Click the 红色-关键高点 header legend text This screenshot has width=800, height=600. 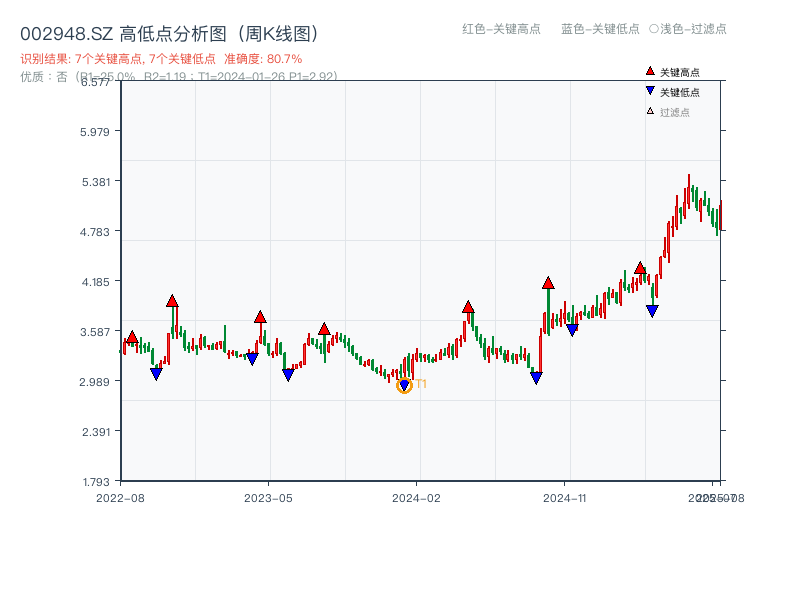pyautogui.click(x=501, y=29)
